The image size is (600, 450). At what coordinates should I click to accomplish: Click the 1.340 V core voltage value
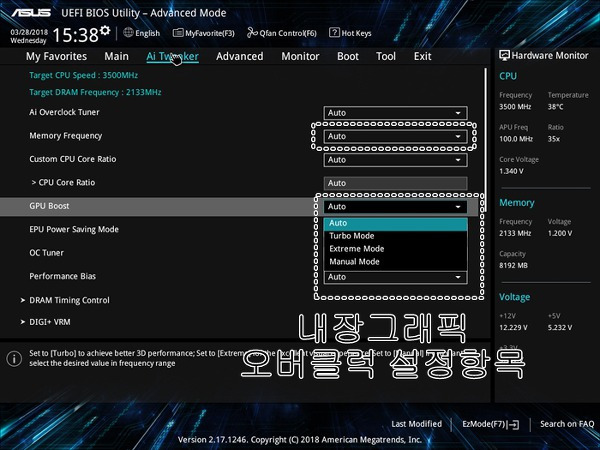[x=511, y=171]
